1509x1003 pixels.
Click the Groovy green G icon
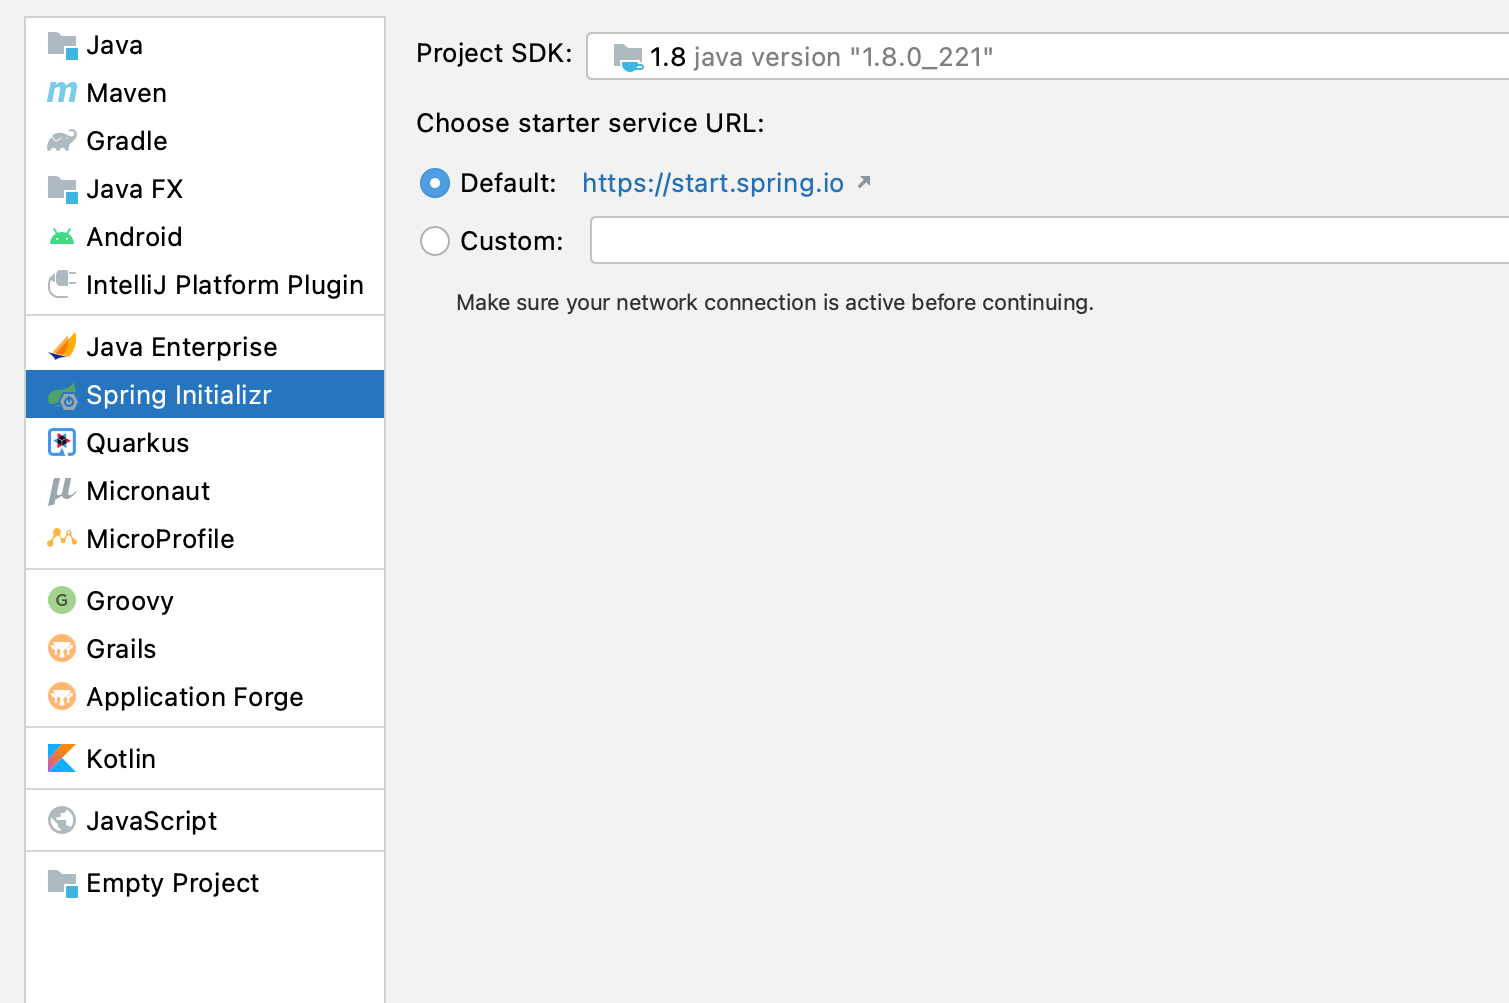[62, 600]
